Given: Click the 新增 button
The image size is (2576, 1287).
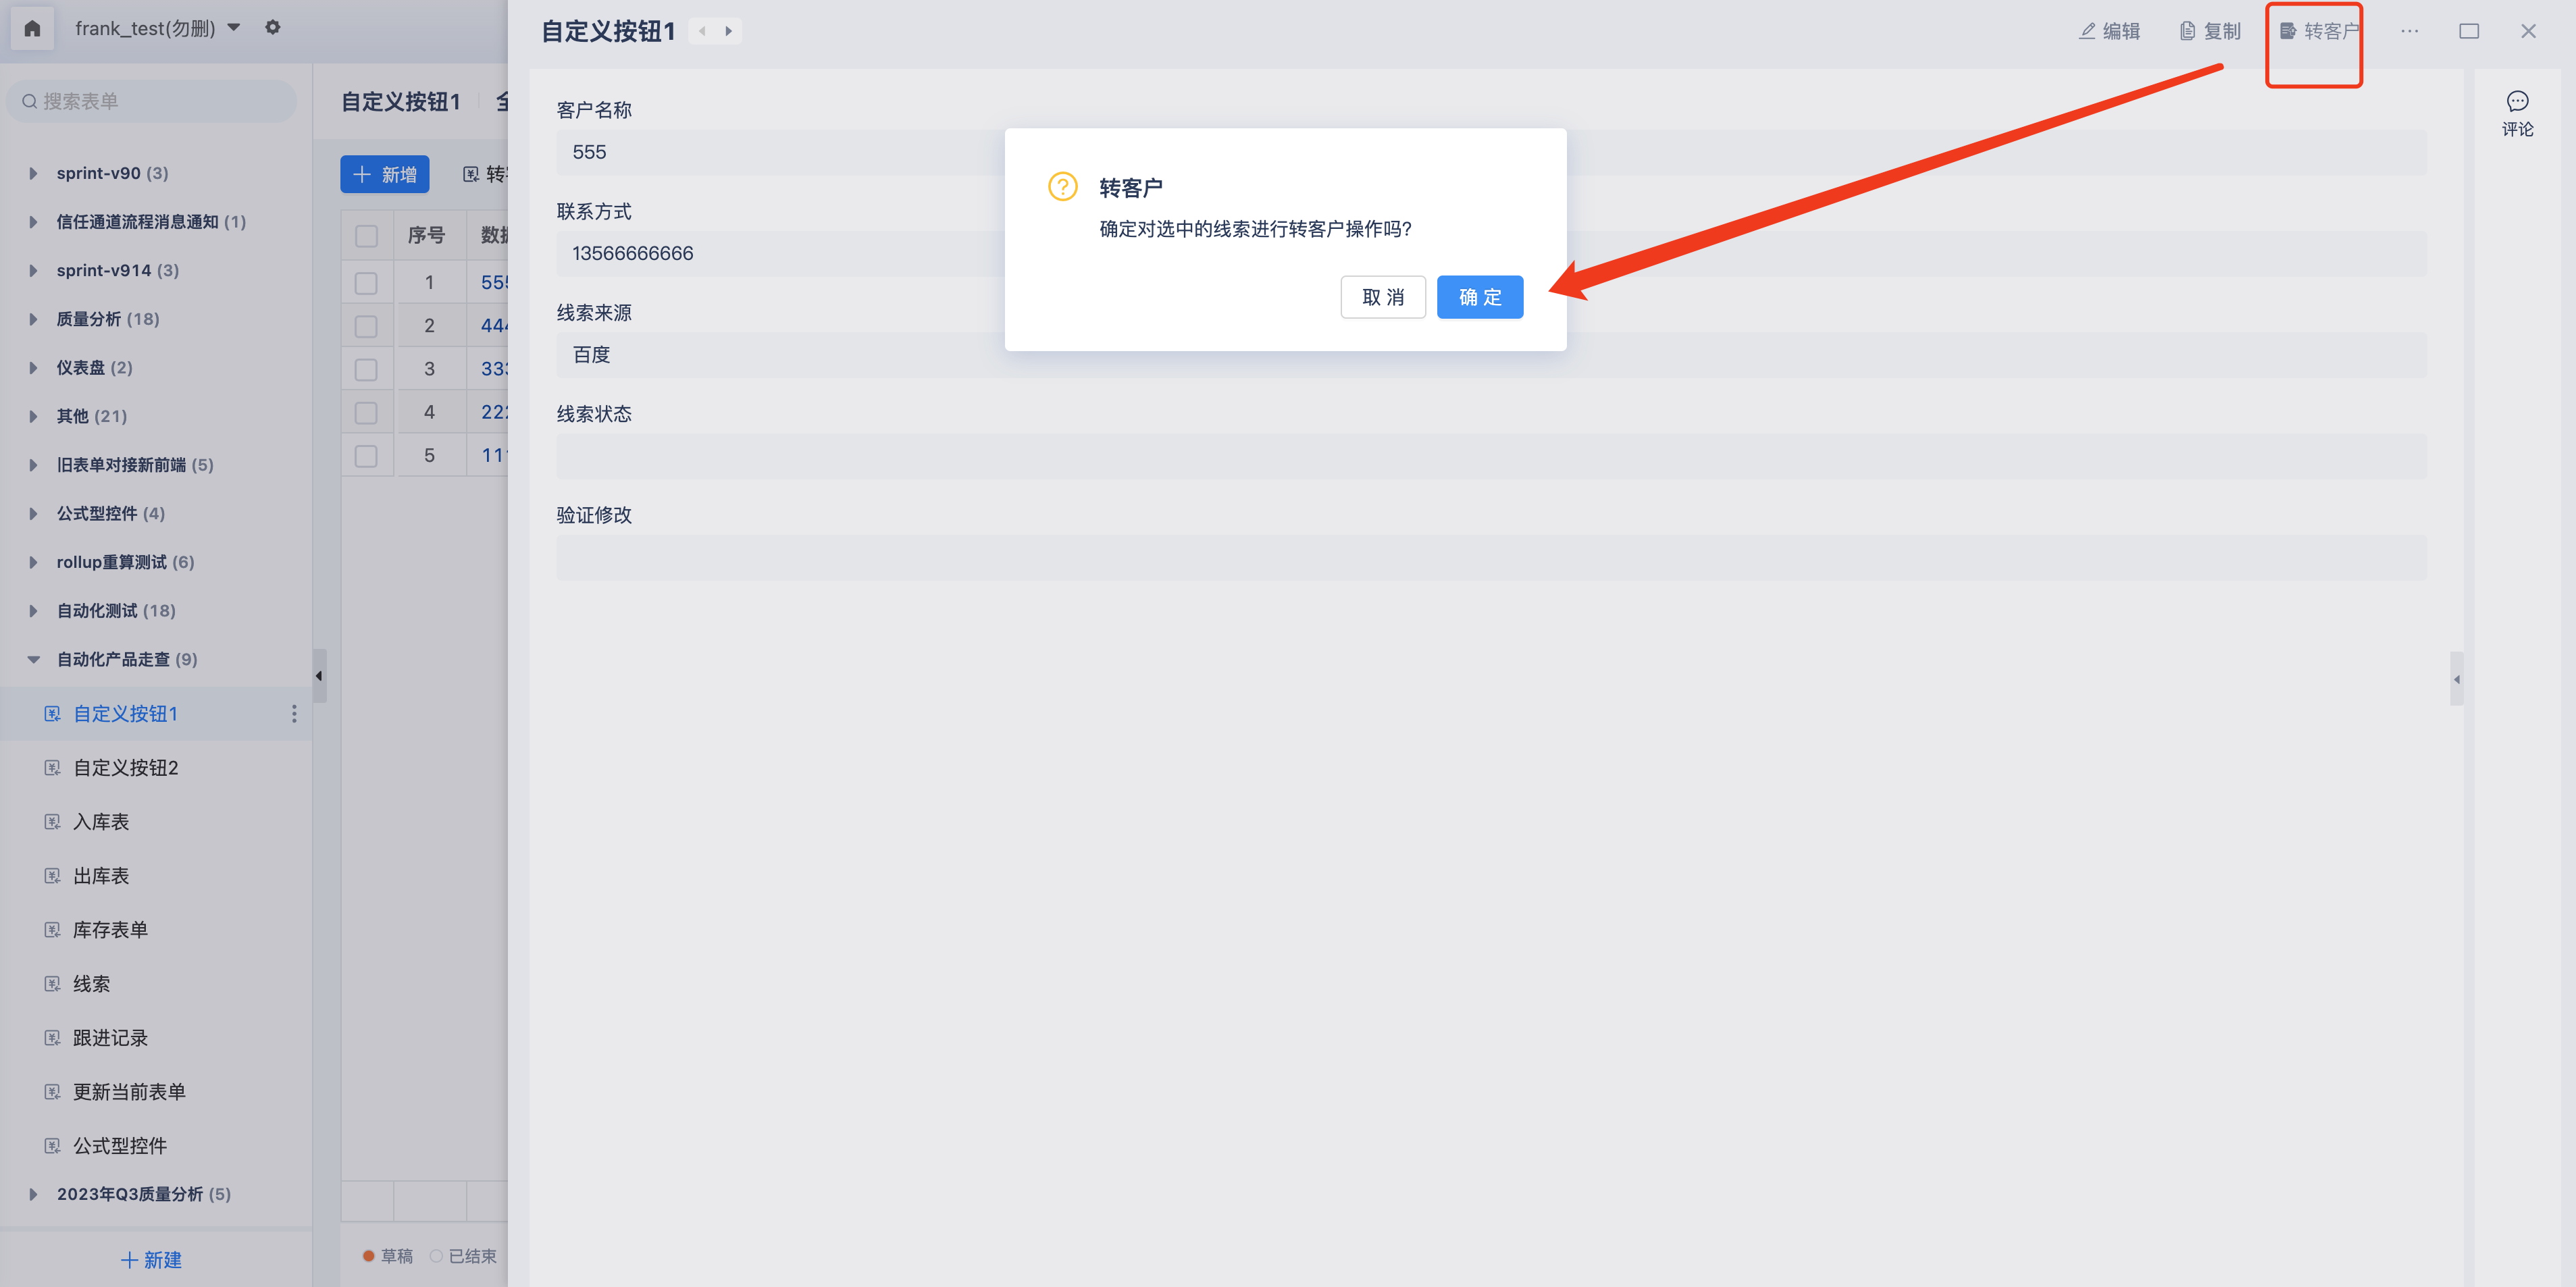Looking at the screenshot, I should click(x=385, y=174).
